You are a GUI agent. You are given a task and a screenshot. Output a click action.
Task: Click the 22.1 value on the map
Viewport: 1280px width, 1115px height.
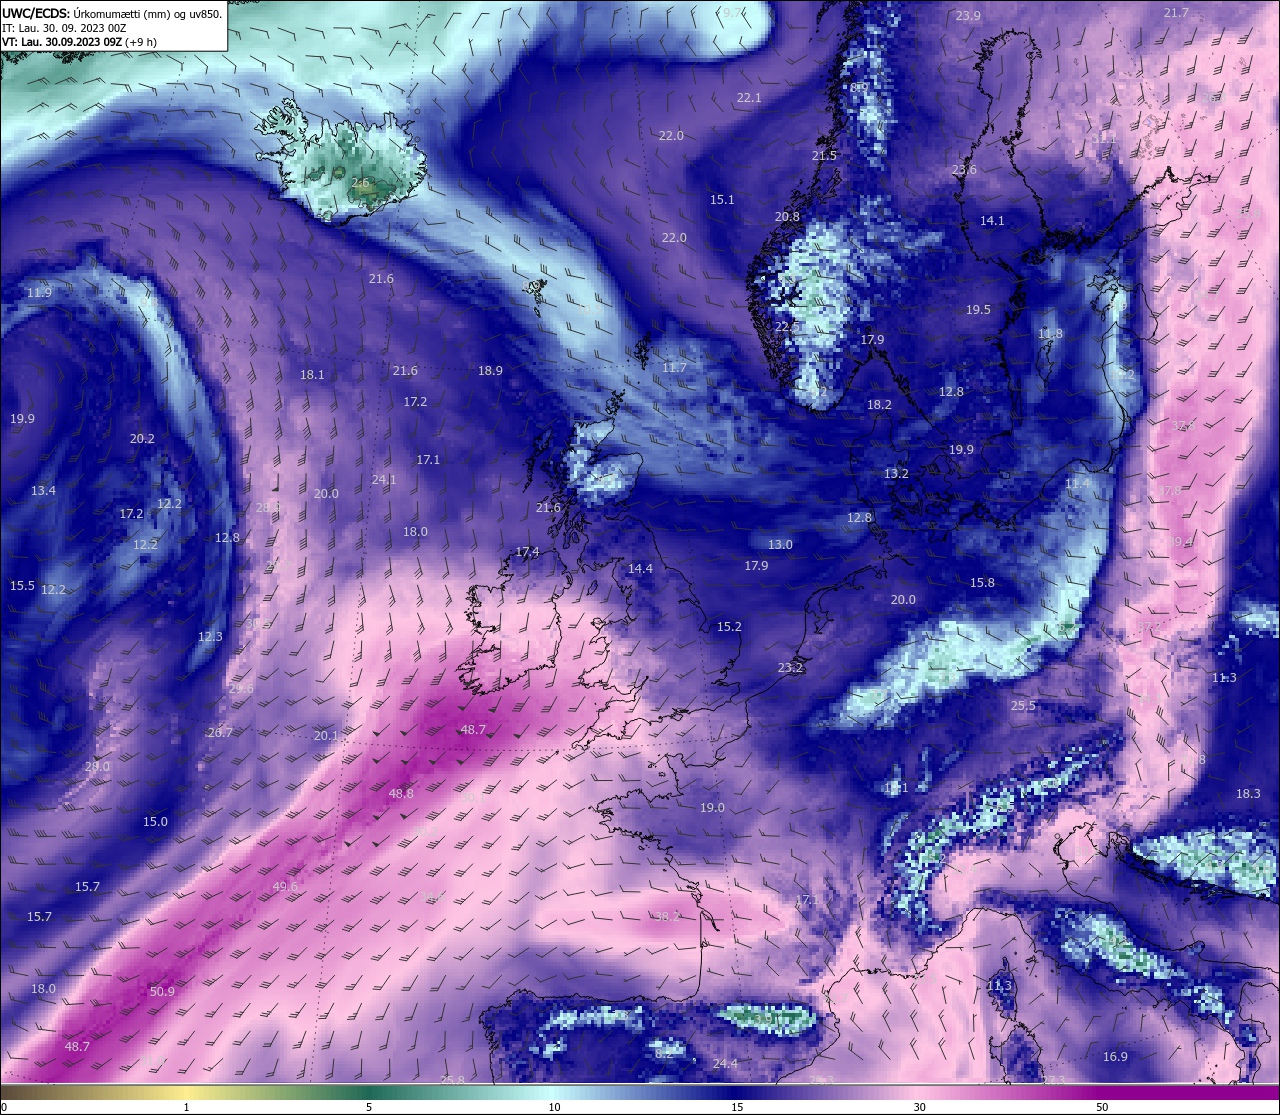pos(749,98)
